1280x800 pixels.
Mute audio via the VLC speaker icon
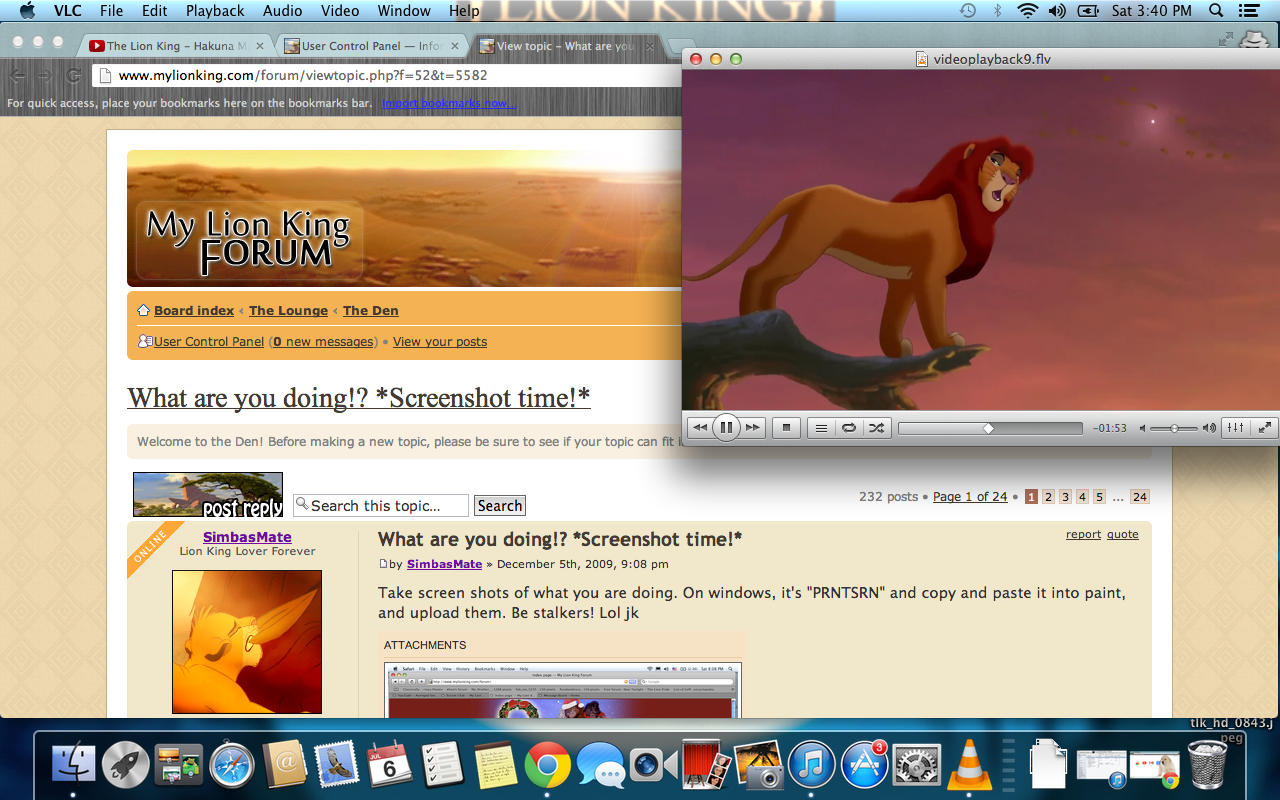point(1143,428)
